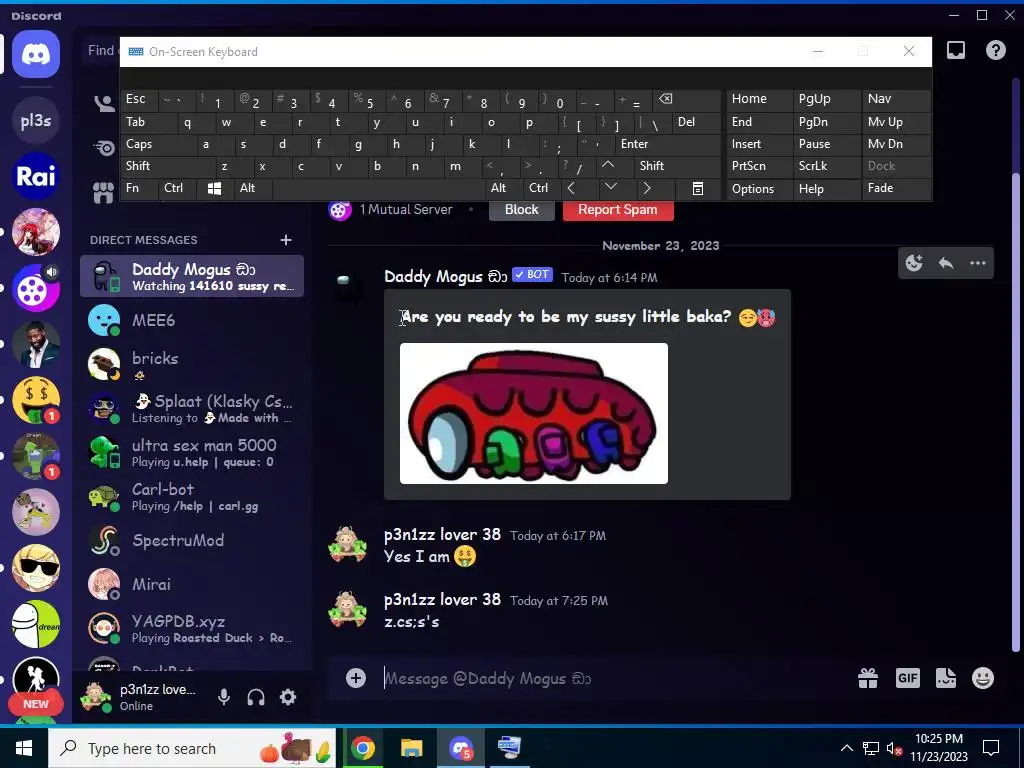Toggle left Shift key on On-Screen Keyboard
Screen dimensions: 1024x768
168,166
